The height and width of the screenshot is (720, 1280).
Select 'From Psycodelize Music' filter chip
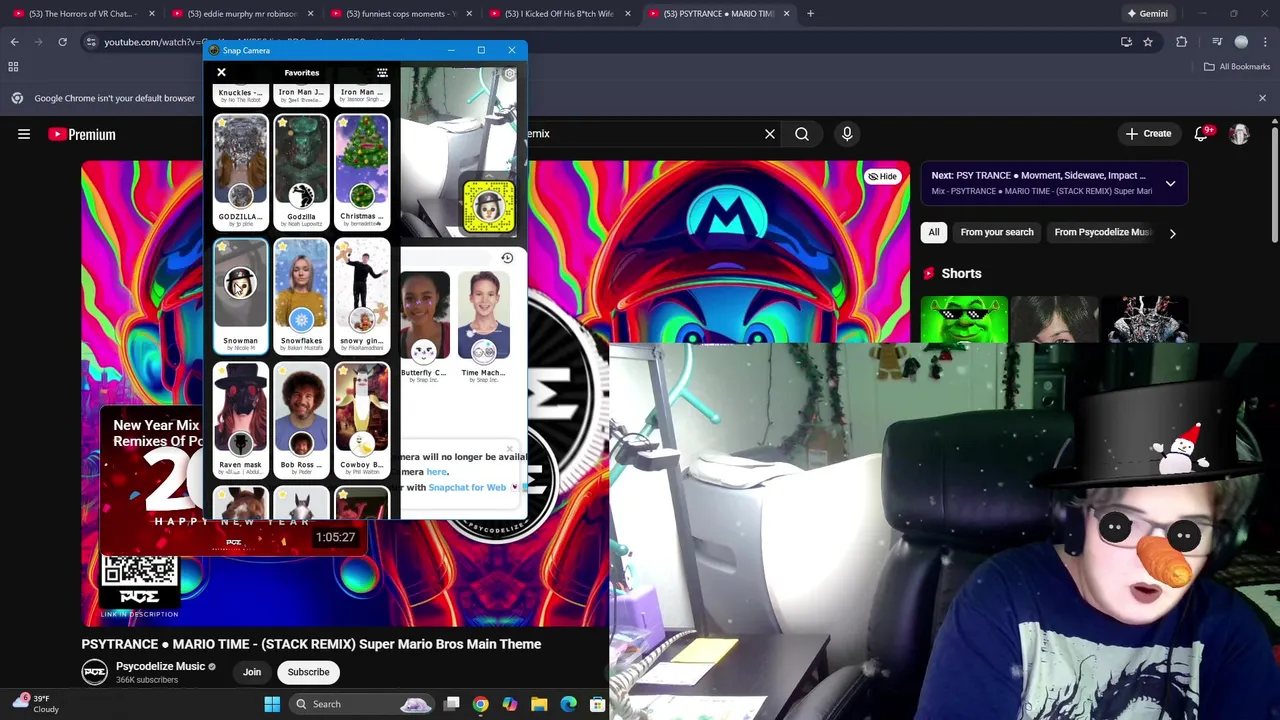coord(1102,232)
